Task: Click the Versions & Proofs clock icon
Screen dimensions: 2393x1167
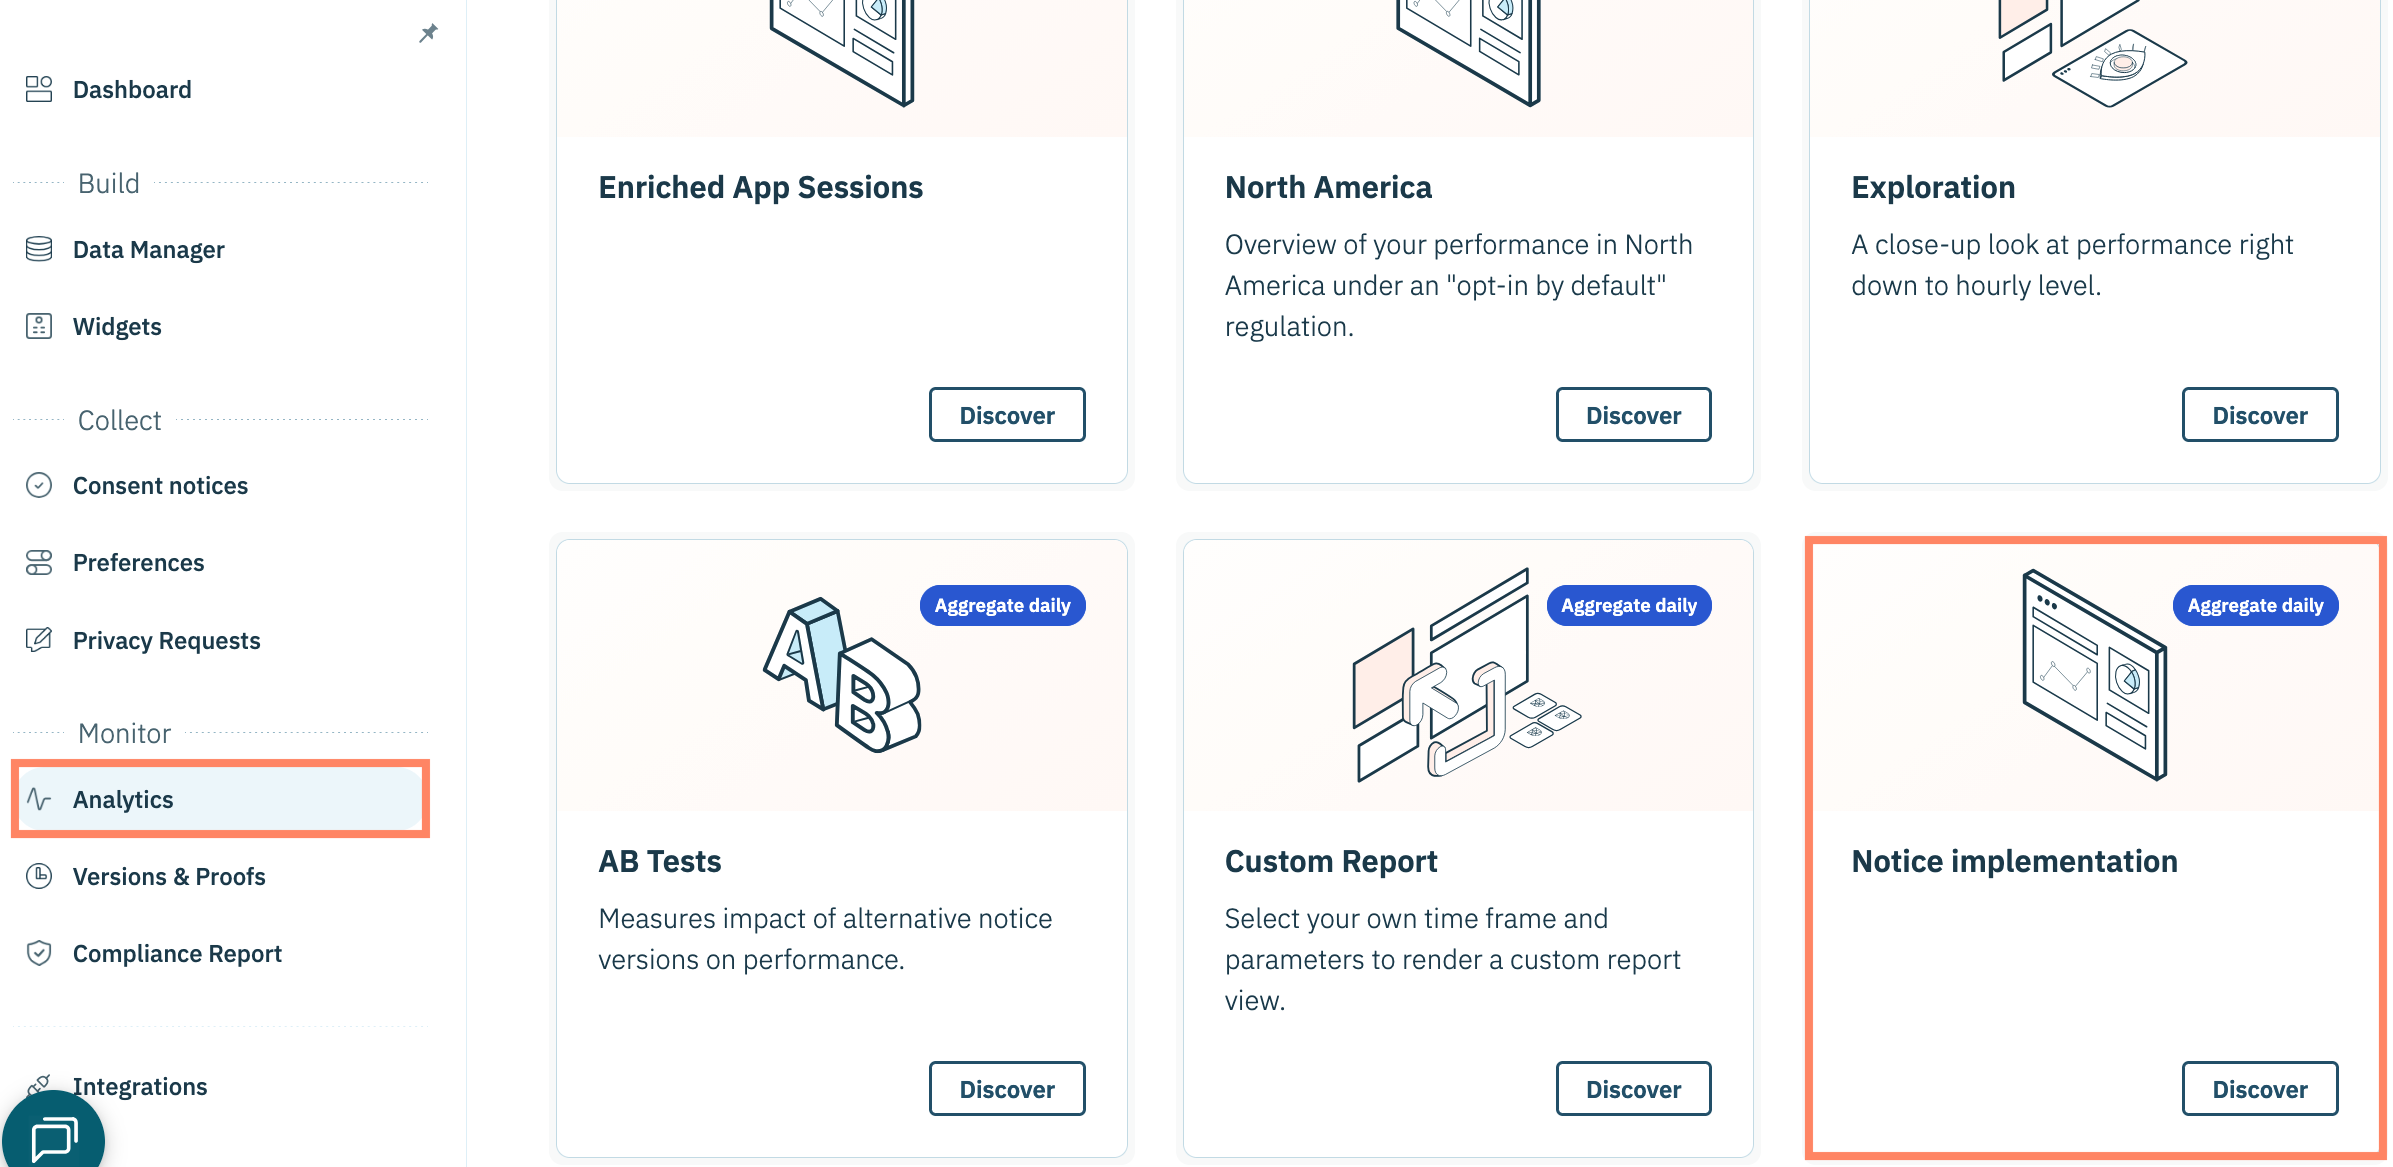Action: 39,876
